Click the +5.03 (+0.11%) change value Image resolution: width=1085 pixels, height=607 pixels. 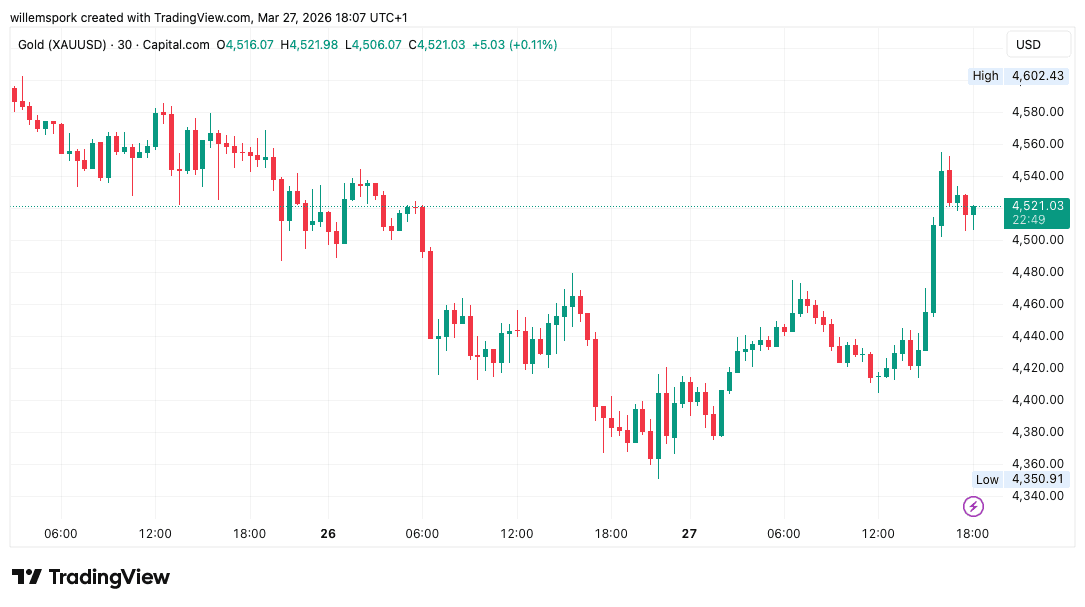[514, 45]
